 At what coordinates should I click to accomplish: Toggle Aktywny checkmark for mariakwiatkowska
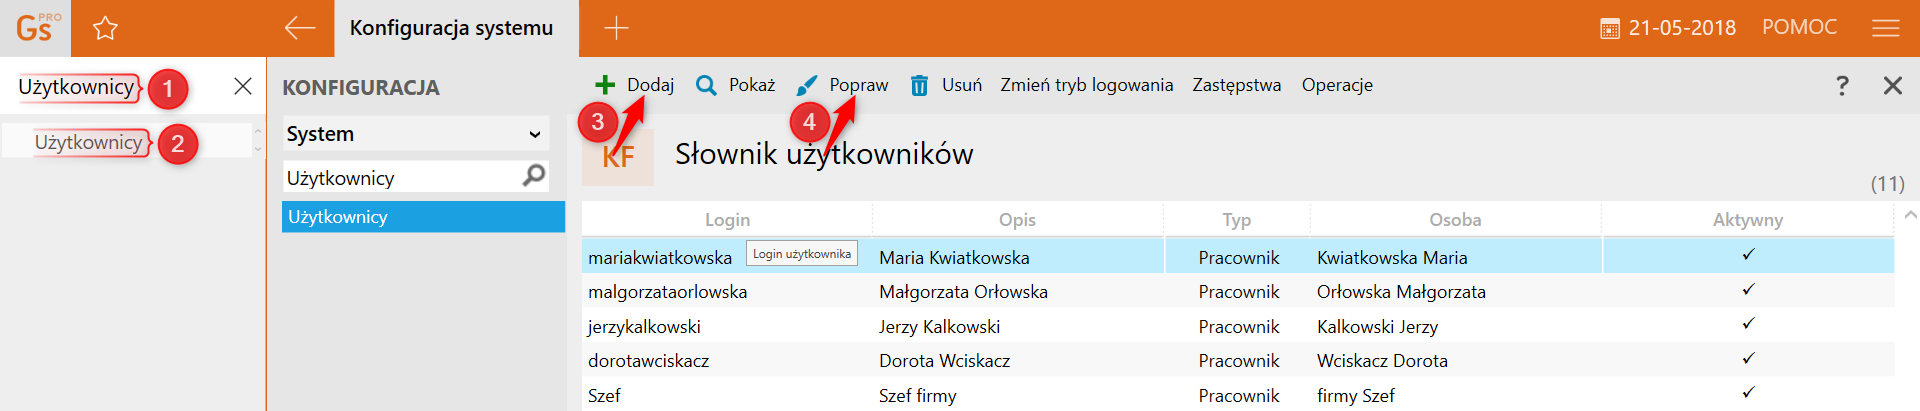(1748, 255)
